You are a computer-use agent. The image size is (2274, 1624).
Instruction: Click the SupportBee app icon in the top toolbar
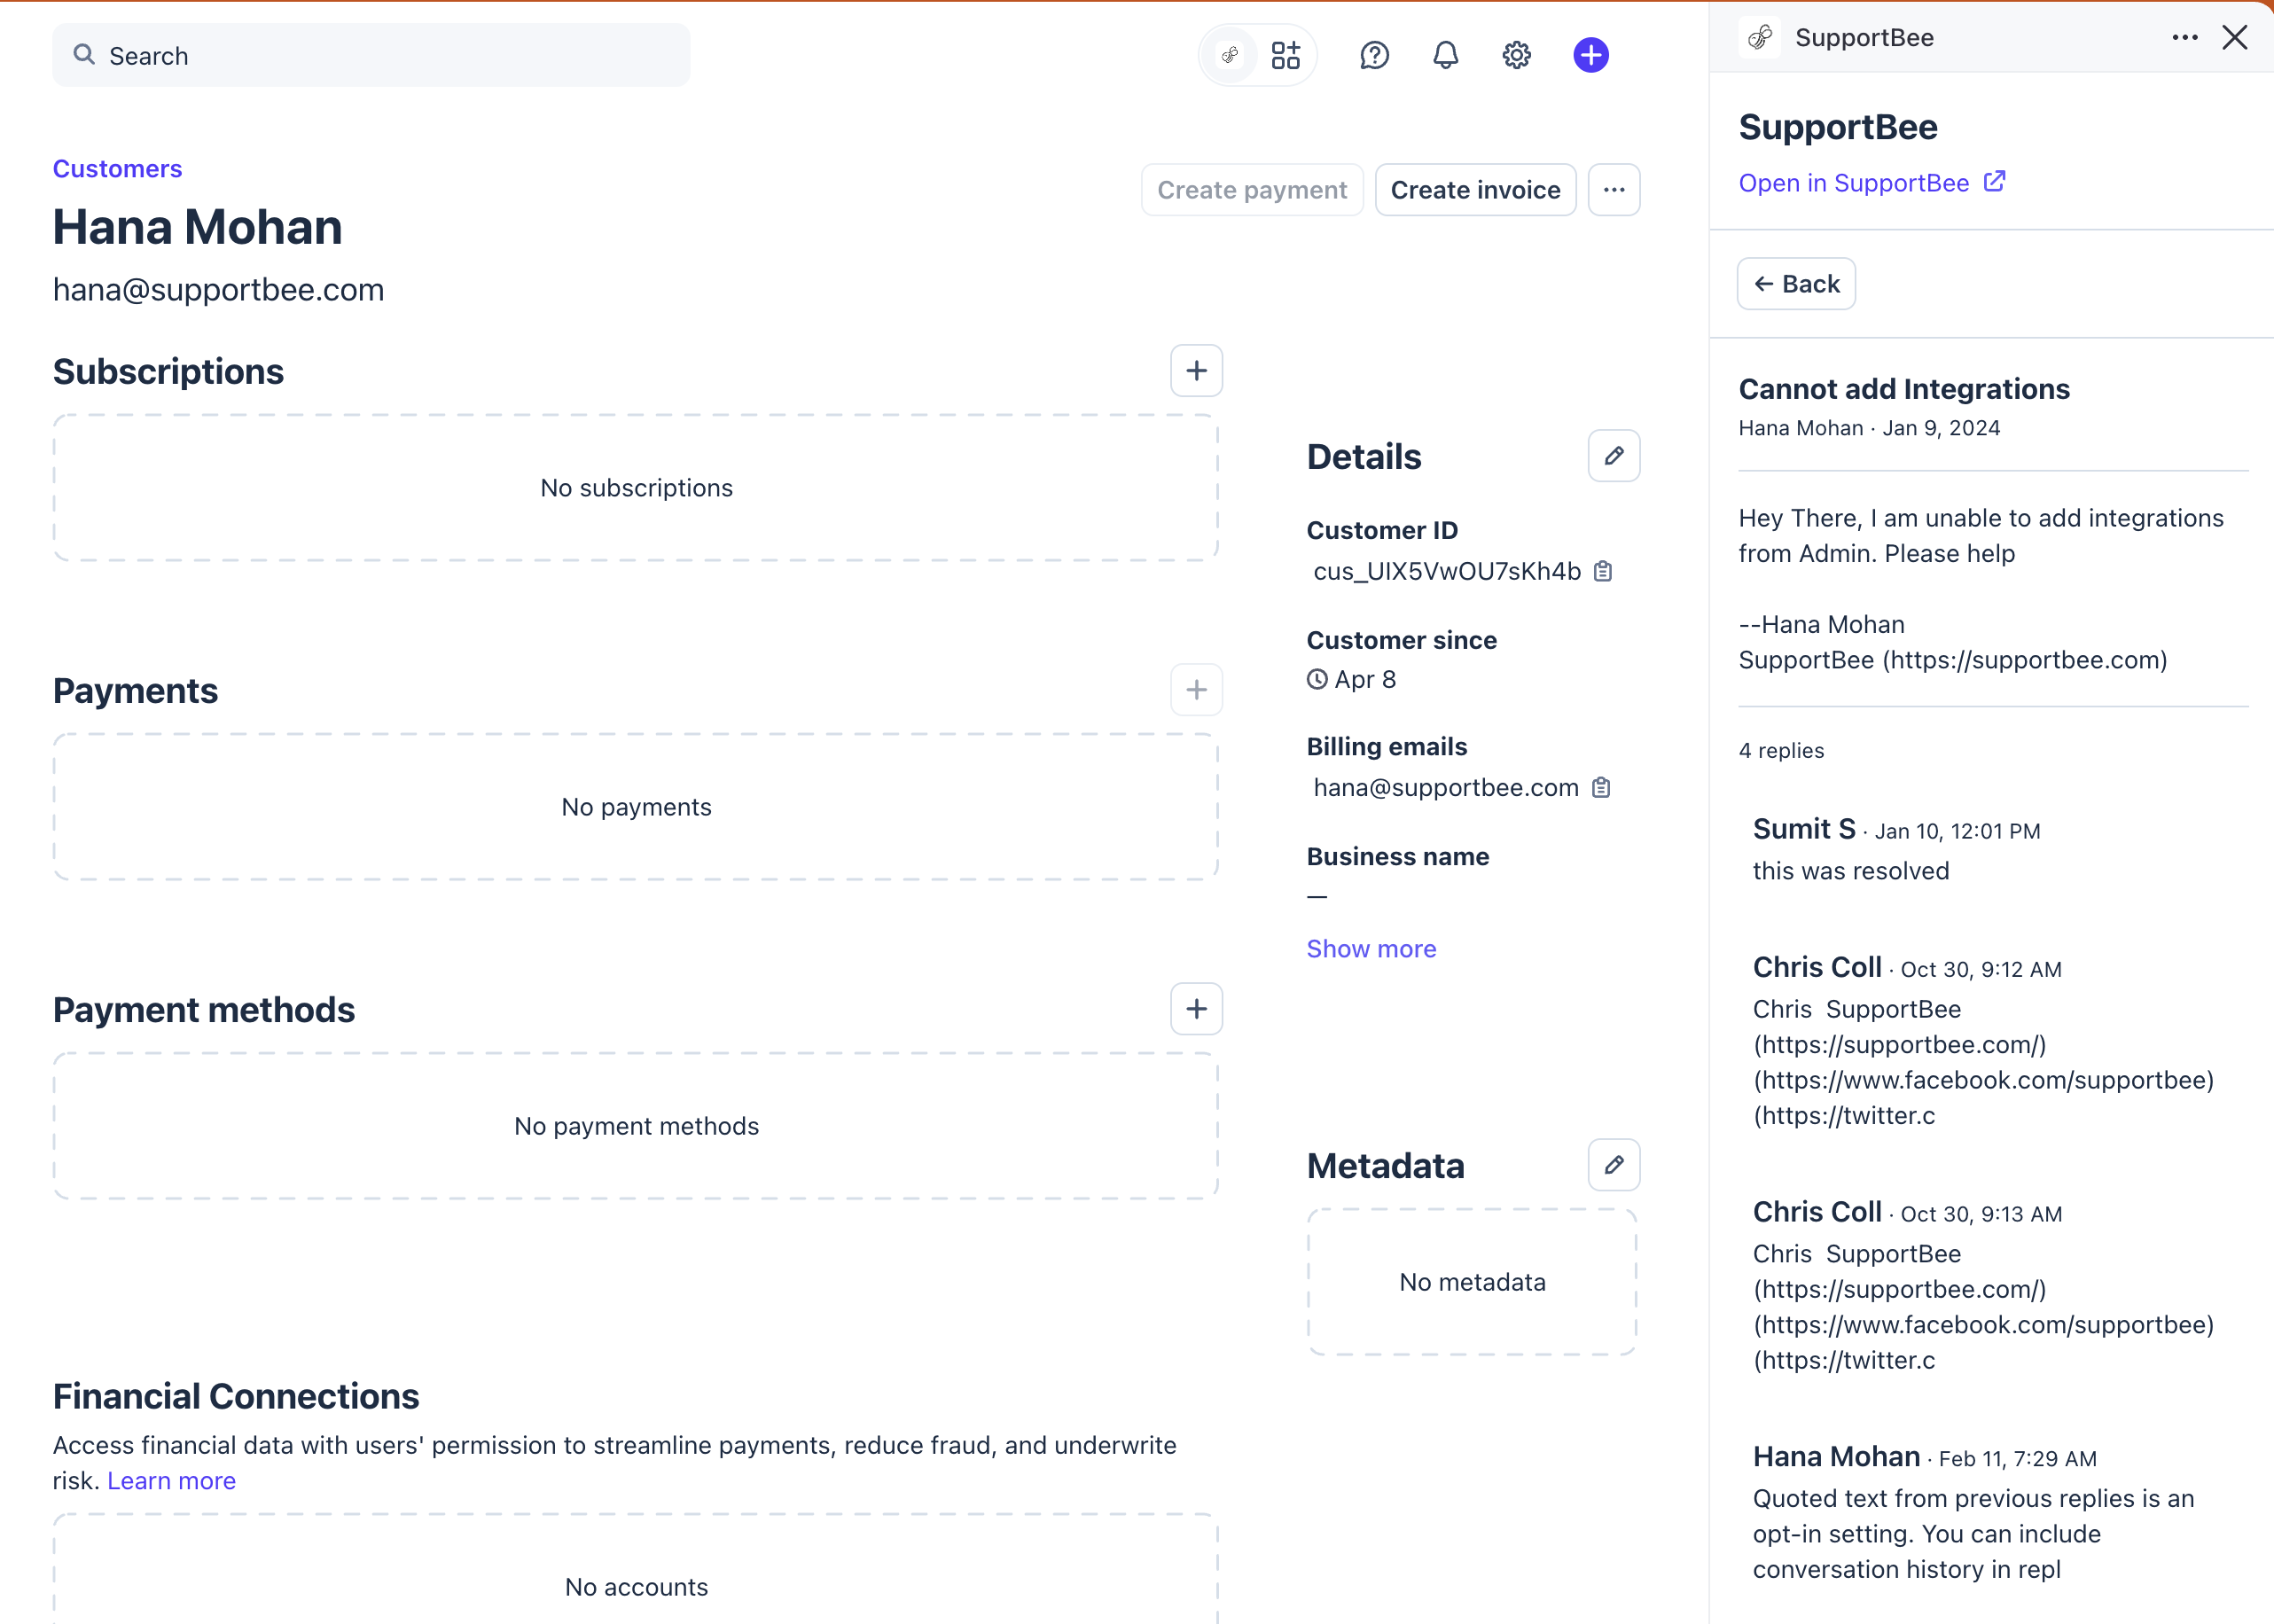coord(1231,55)
